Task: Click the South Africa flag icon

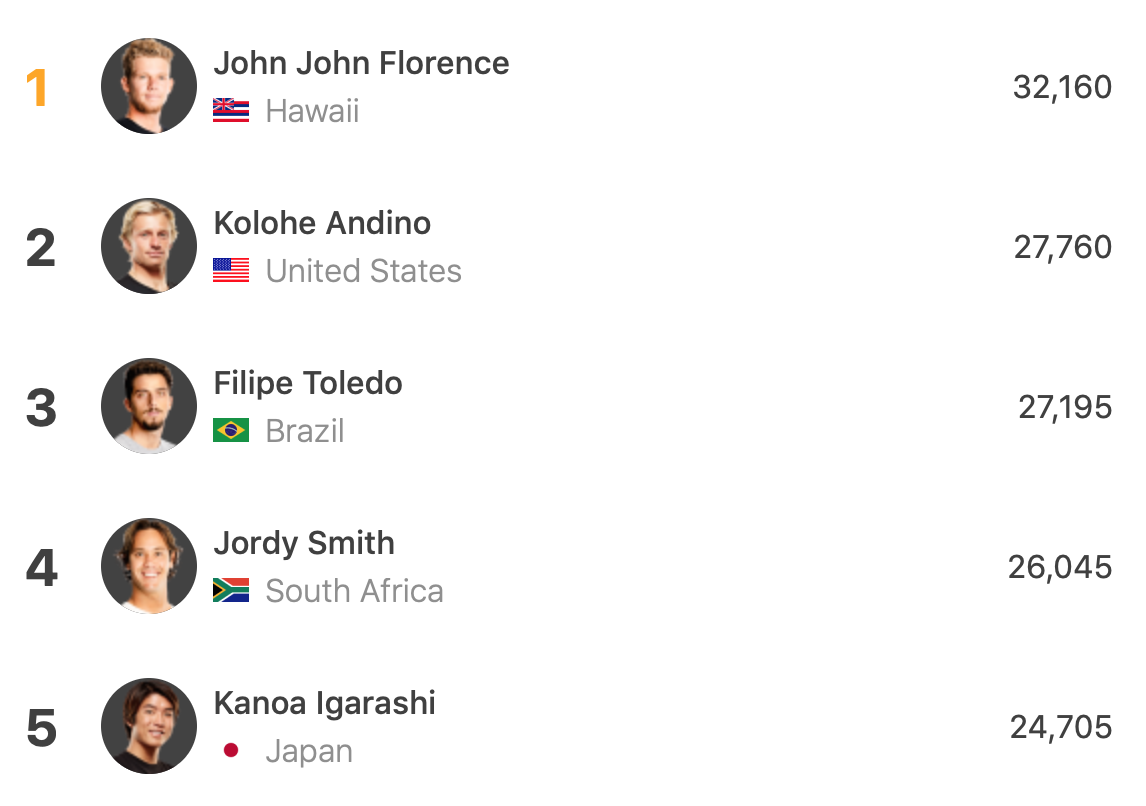Action: tap(231, 591)
